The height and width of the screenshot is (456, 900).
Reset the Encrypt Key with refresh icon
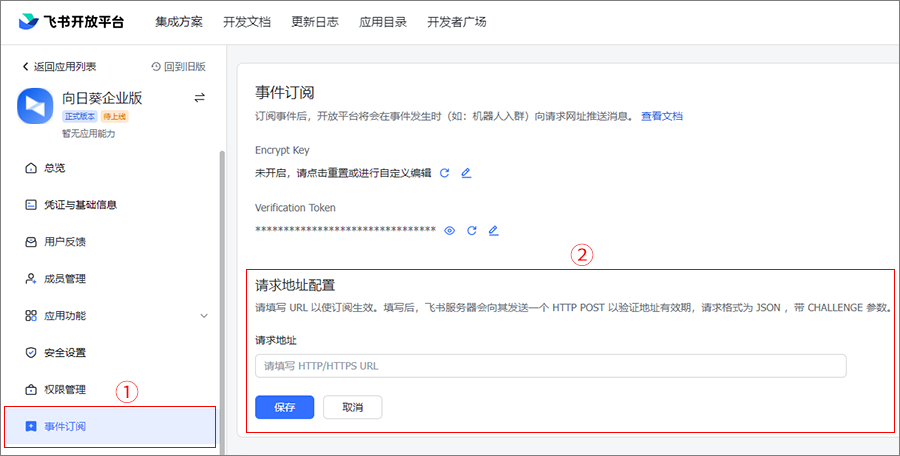tap(445, 173)
